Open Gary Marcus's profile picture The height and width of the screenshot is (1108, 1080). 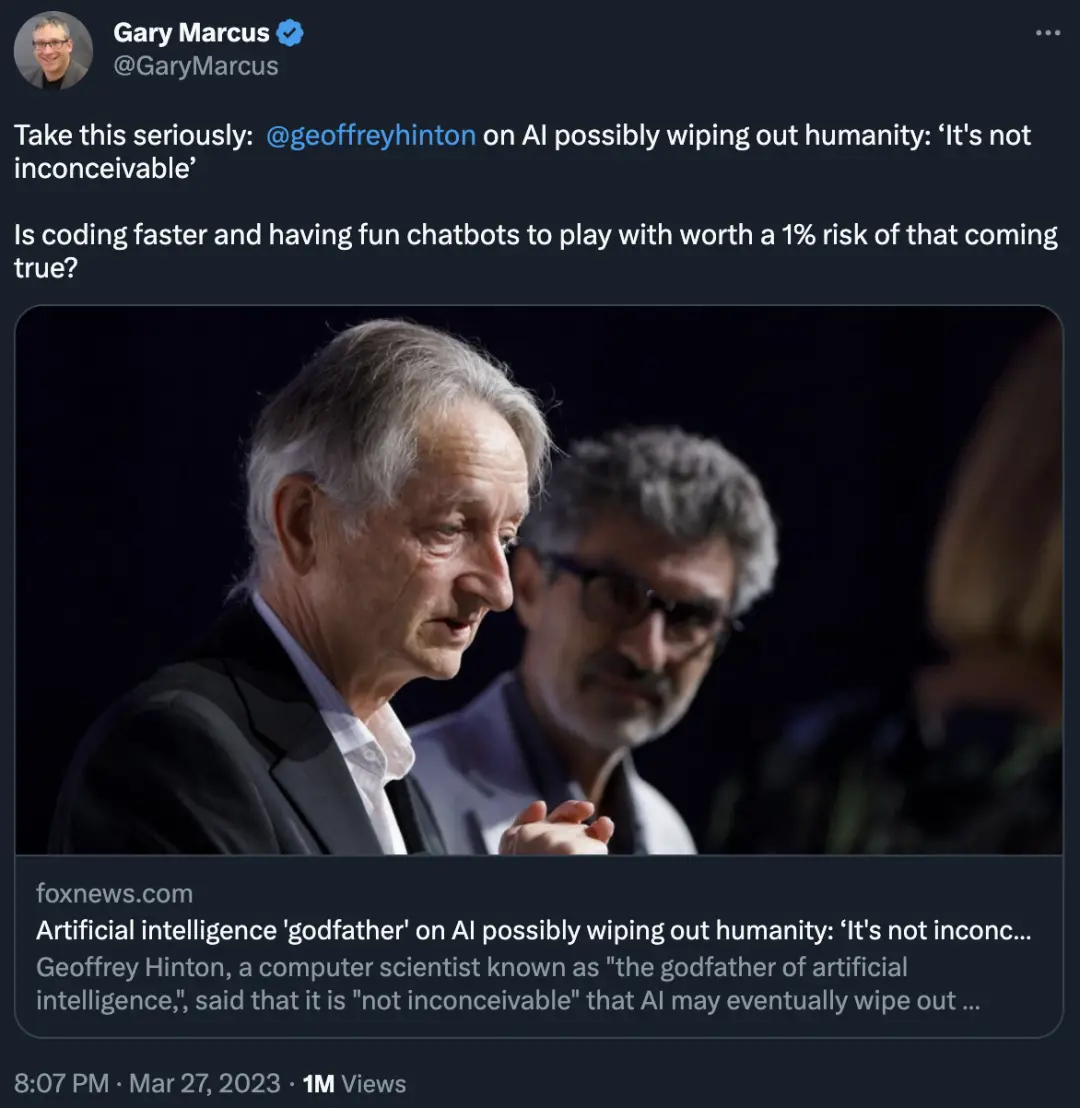53,51
